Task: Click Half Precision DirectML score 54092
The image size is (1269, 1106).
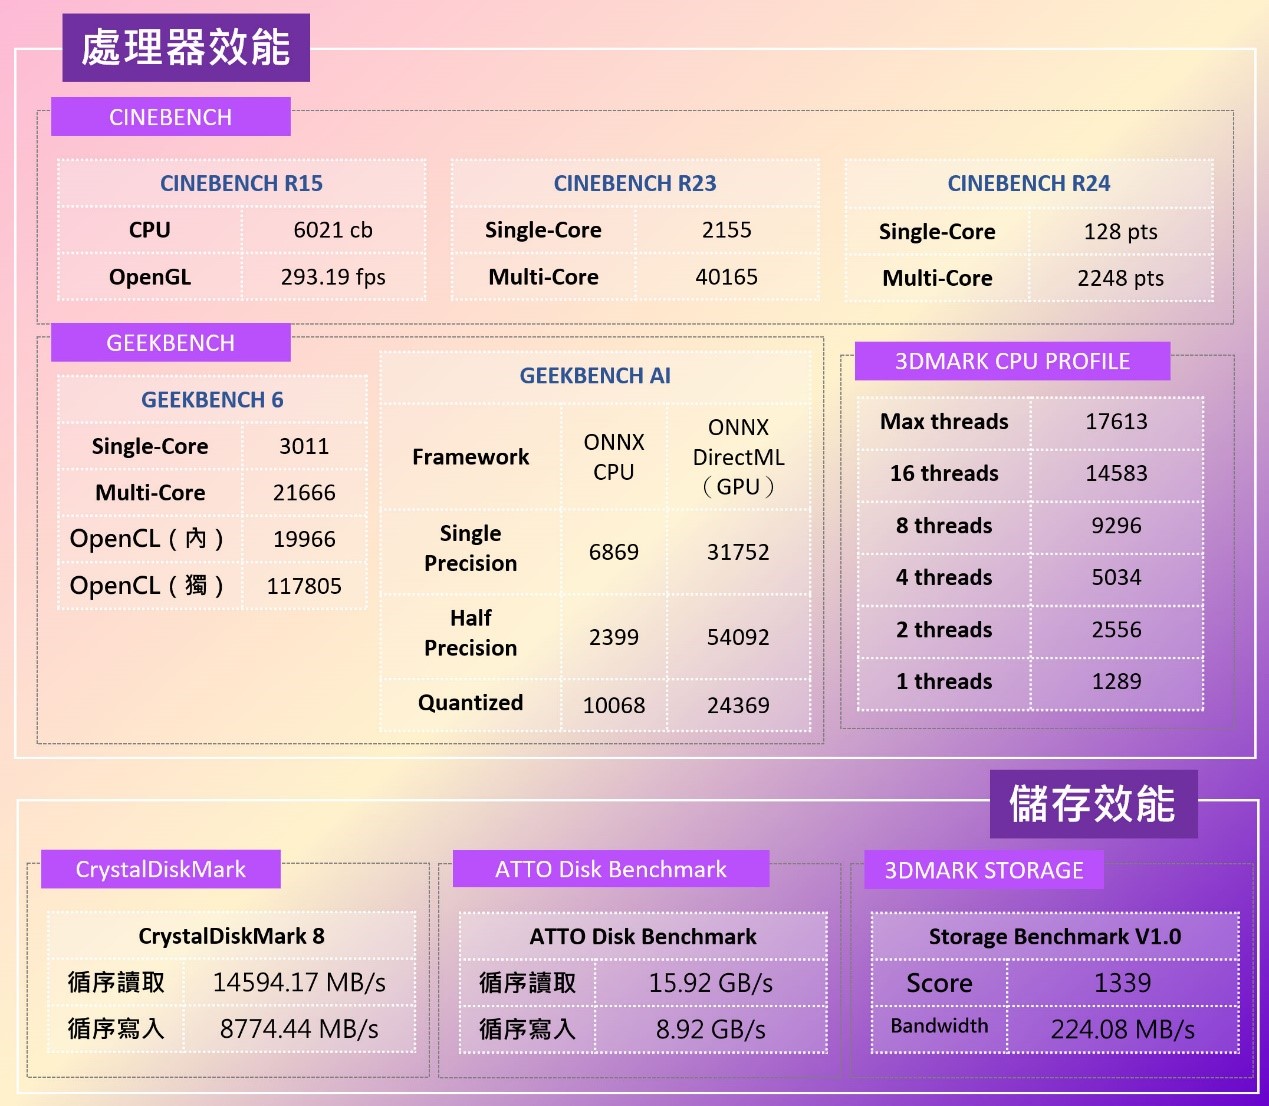Action: 738,637
